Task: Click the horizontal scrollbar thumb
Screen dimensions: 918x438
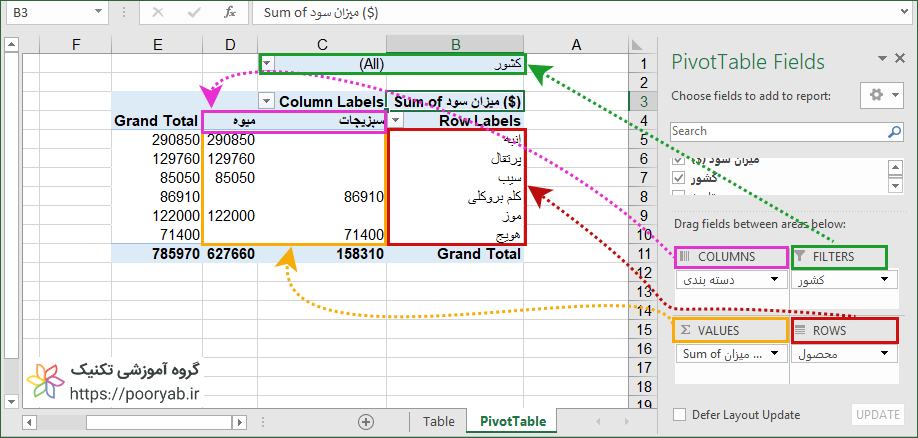Action: 159,422
